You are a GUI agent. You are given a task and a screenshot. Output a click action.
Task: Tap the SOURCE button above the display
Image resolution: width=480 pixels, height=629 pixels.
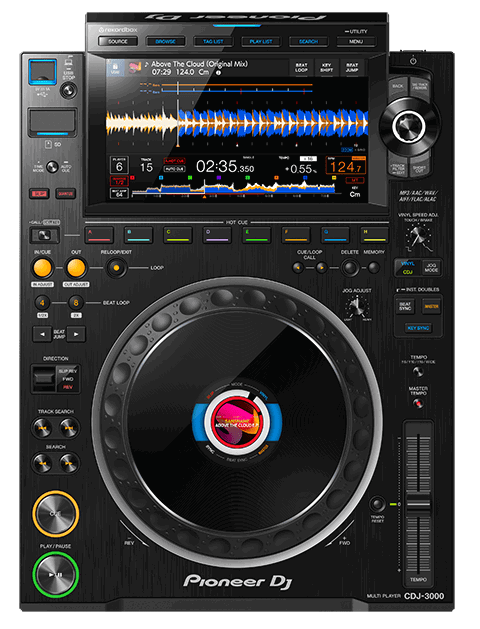[118, 41]
